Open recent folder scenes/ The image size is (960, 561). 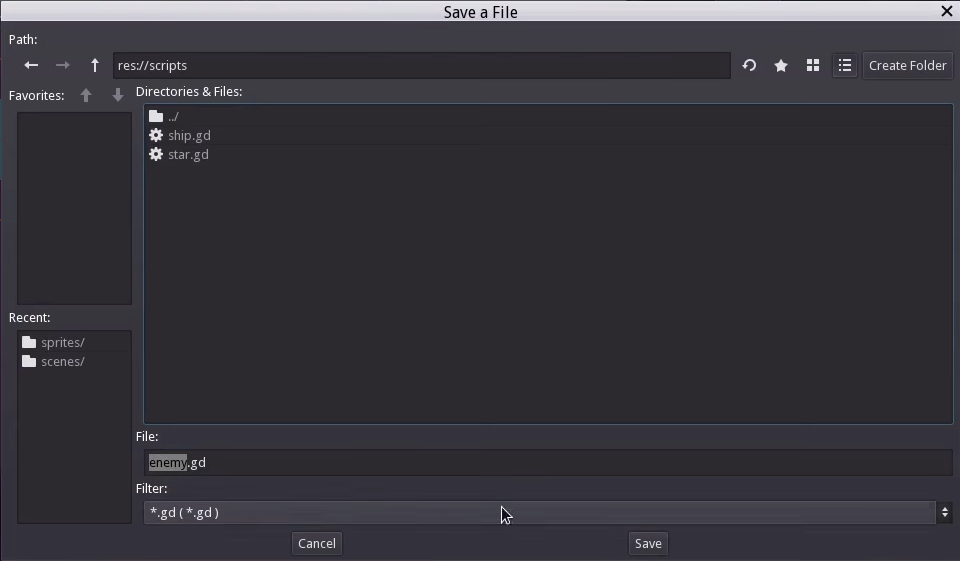click(x=75, y=361)
